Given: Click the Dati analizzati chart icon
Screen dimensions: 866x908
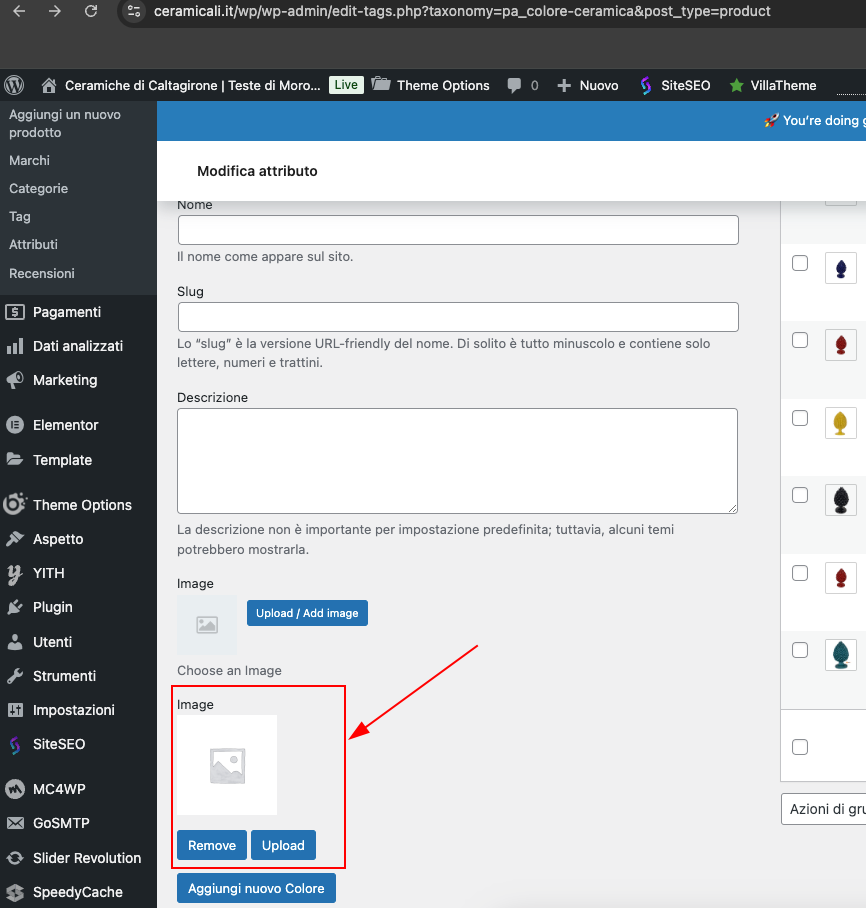Looking at the screenshot, I should pyautogui.click(x=15, y=346).
